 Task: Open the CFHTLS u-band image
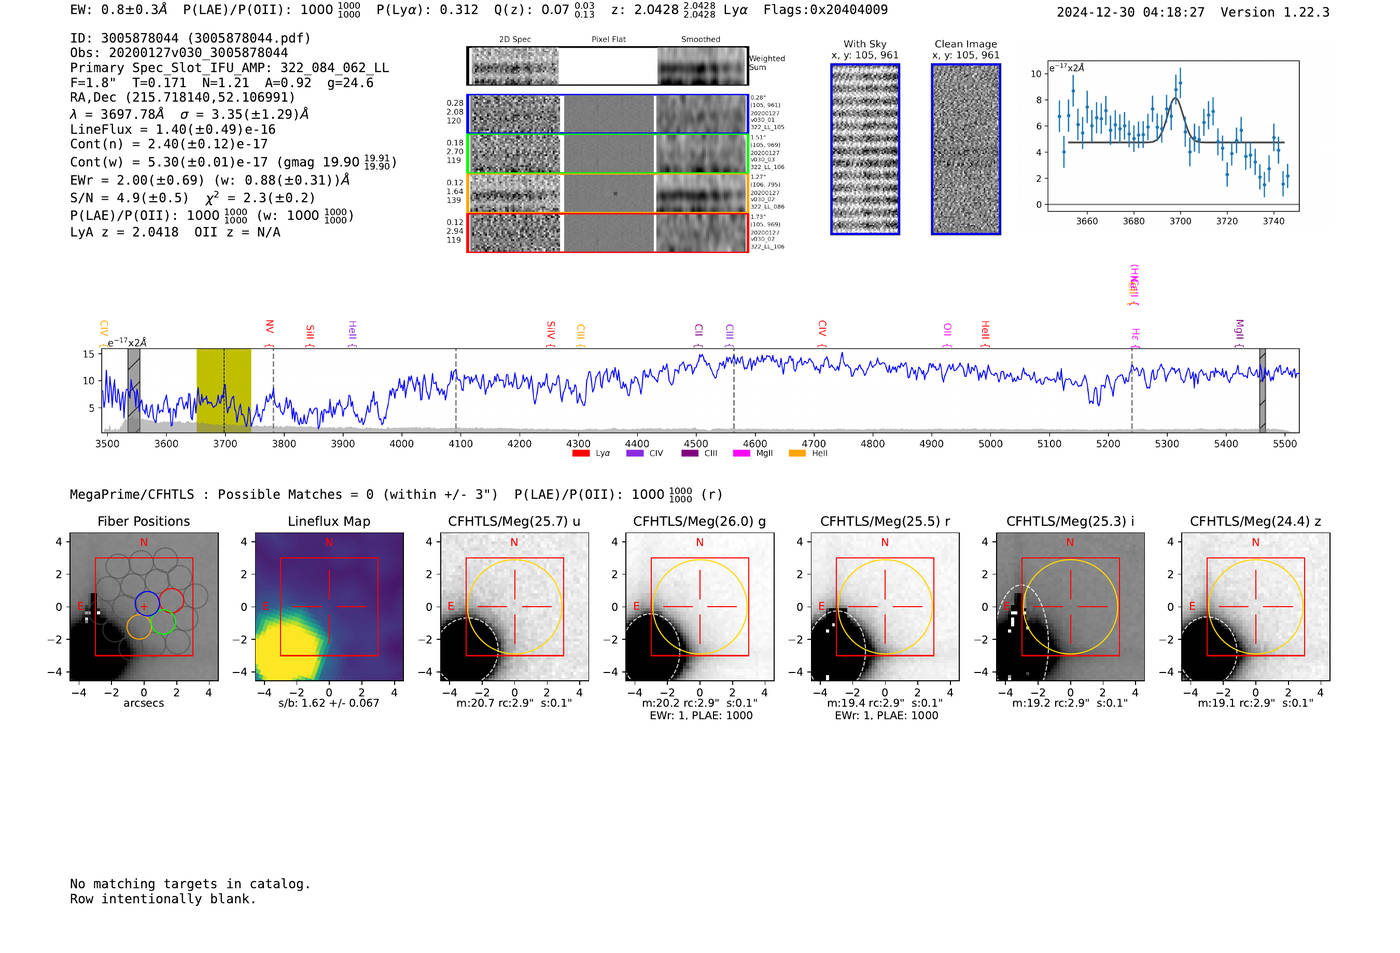[x=514, y=607]
